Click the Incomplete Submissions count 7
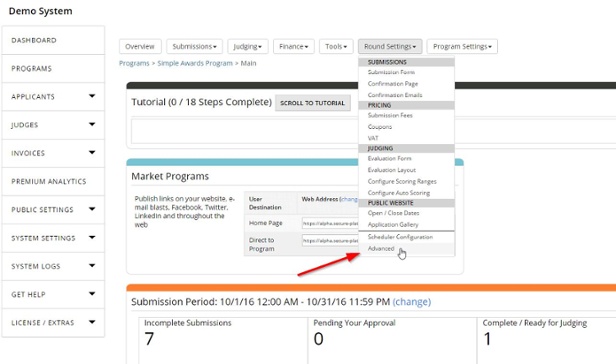Viewport: 616px width, 364px height. (x=149, y=338)
